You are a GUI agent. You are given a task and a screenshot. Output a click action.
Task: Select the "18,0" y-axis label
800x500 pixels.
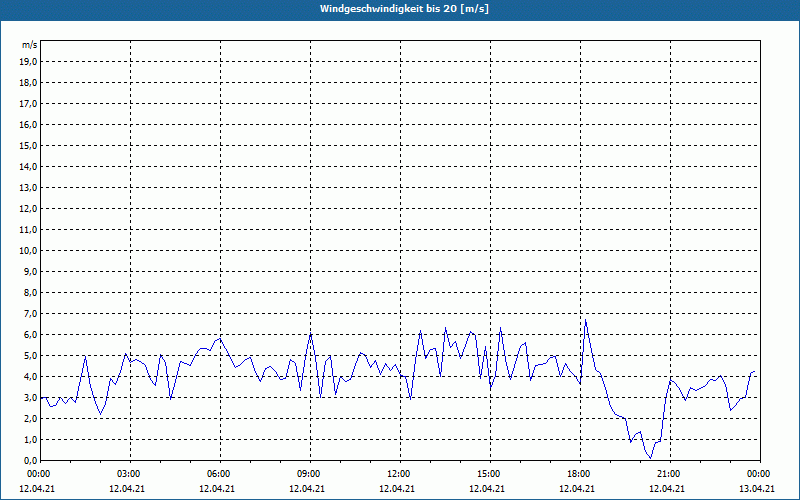click(x=28, y=83)
